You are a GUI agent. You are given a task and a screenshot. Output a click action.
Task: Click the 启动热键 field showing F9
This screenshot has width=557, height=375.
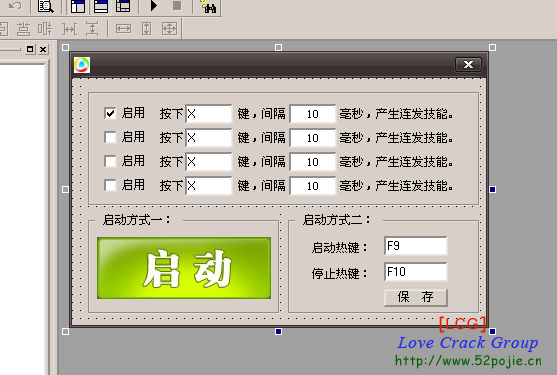[x=416, y=246]
